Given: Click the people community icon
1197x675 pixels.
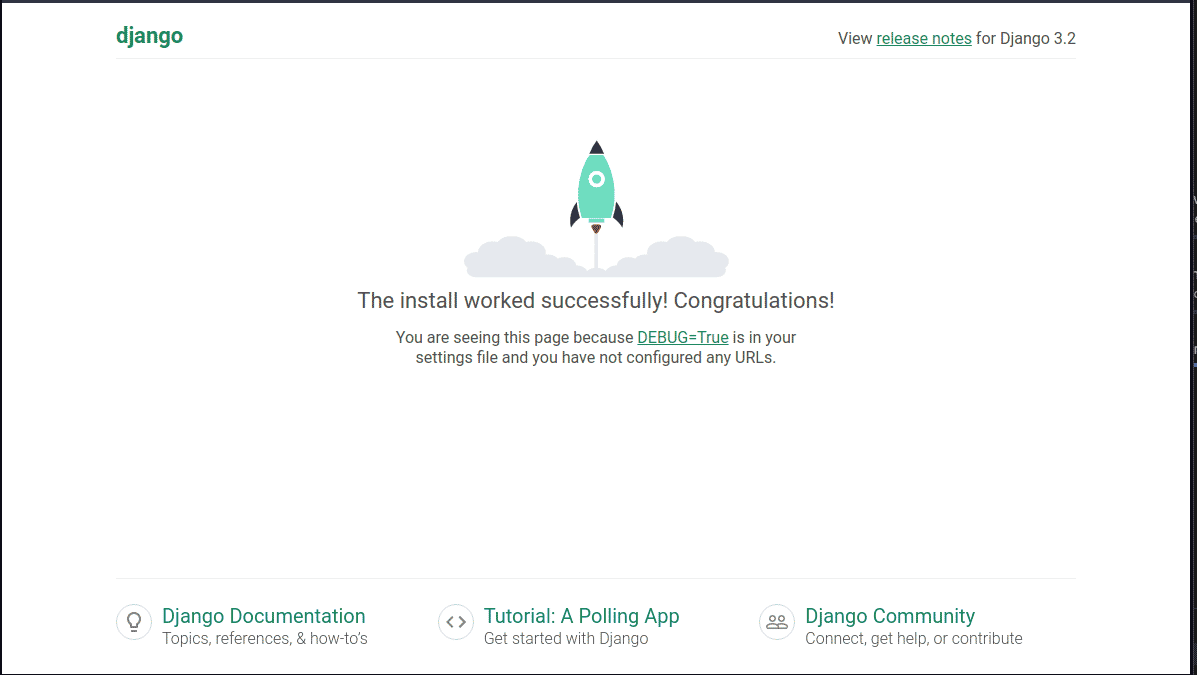Looking at the screenshot, I should (776, 622).
